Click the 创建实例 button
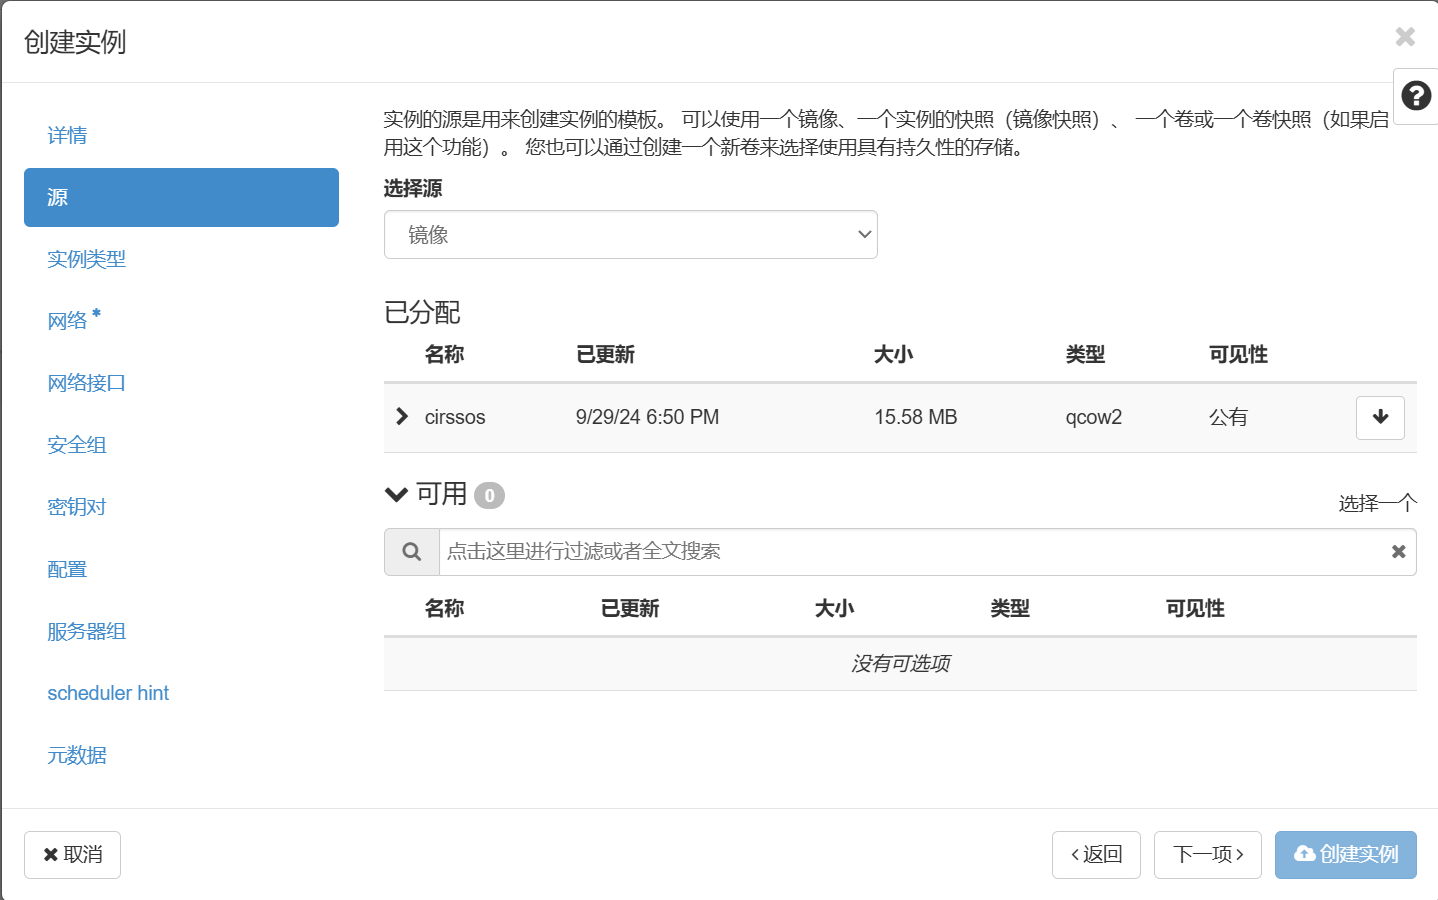This screenshot has width=1438, height=900. 1345,855
